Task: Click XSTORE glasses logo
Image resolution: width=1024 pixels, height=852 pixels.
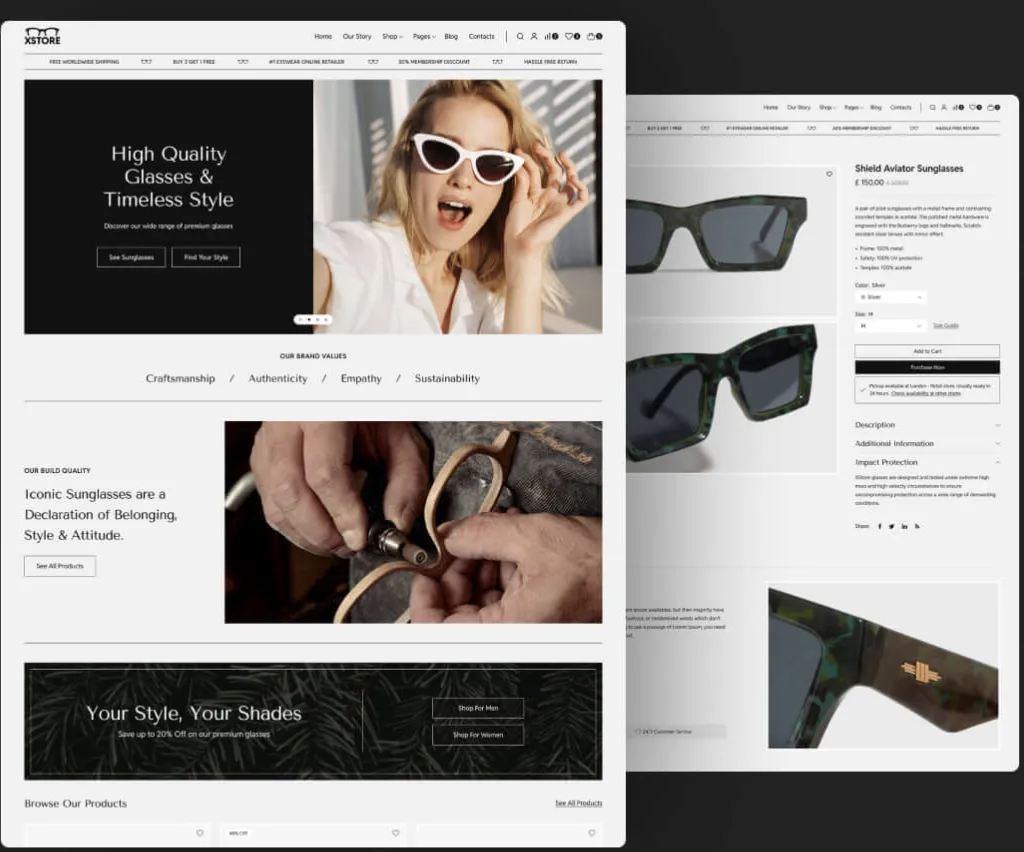Action: click(42, 36)
